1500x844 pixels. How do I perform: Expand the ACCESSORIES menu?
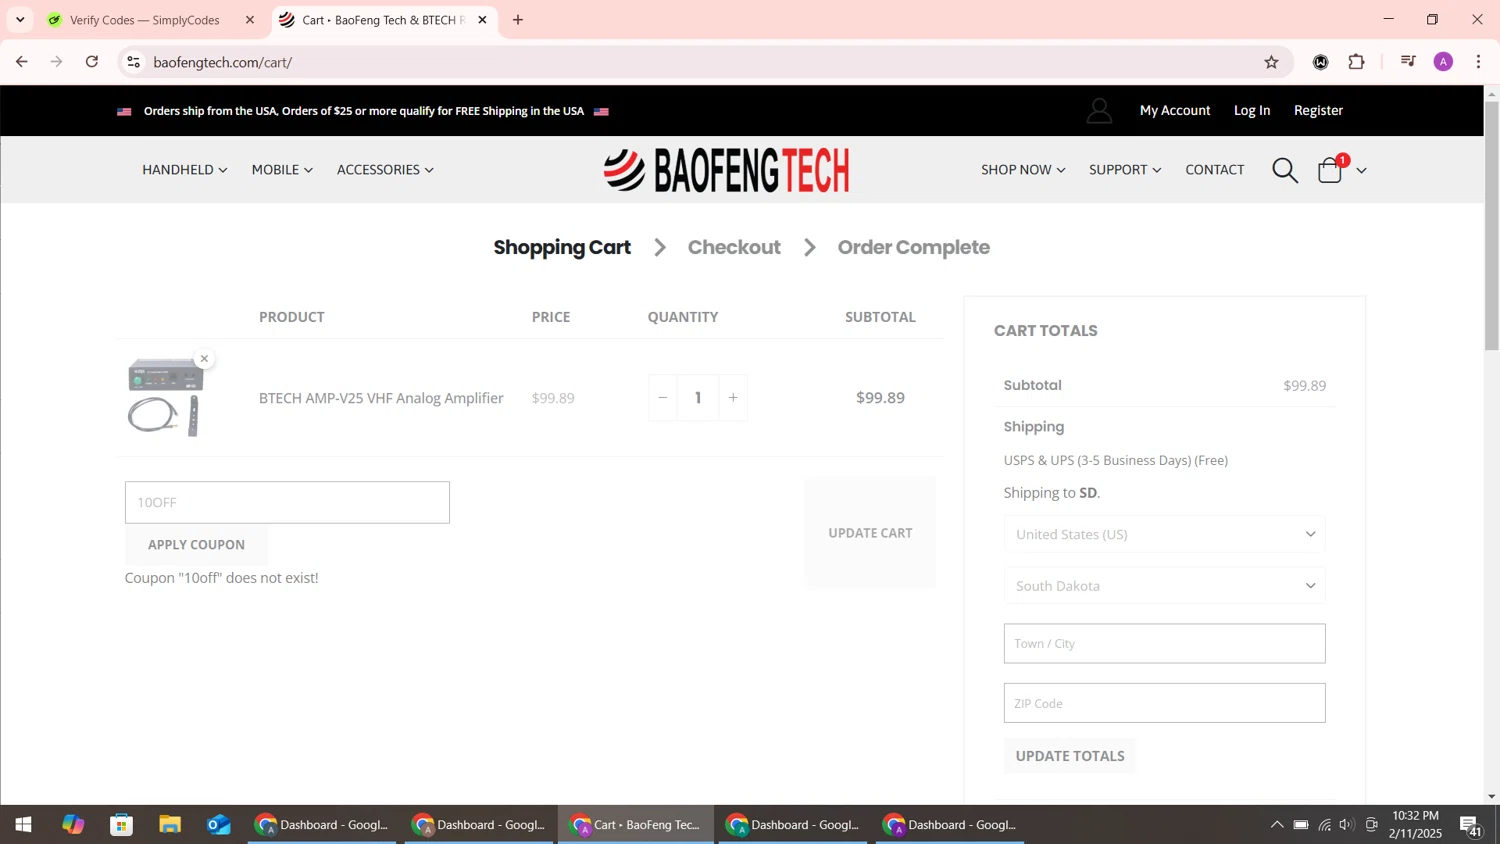click(385, 170)
